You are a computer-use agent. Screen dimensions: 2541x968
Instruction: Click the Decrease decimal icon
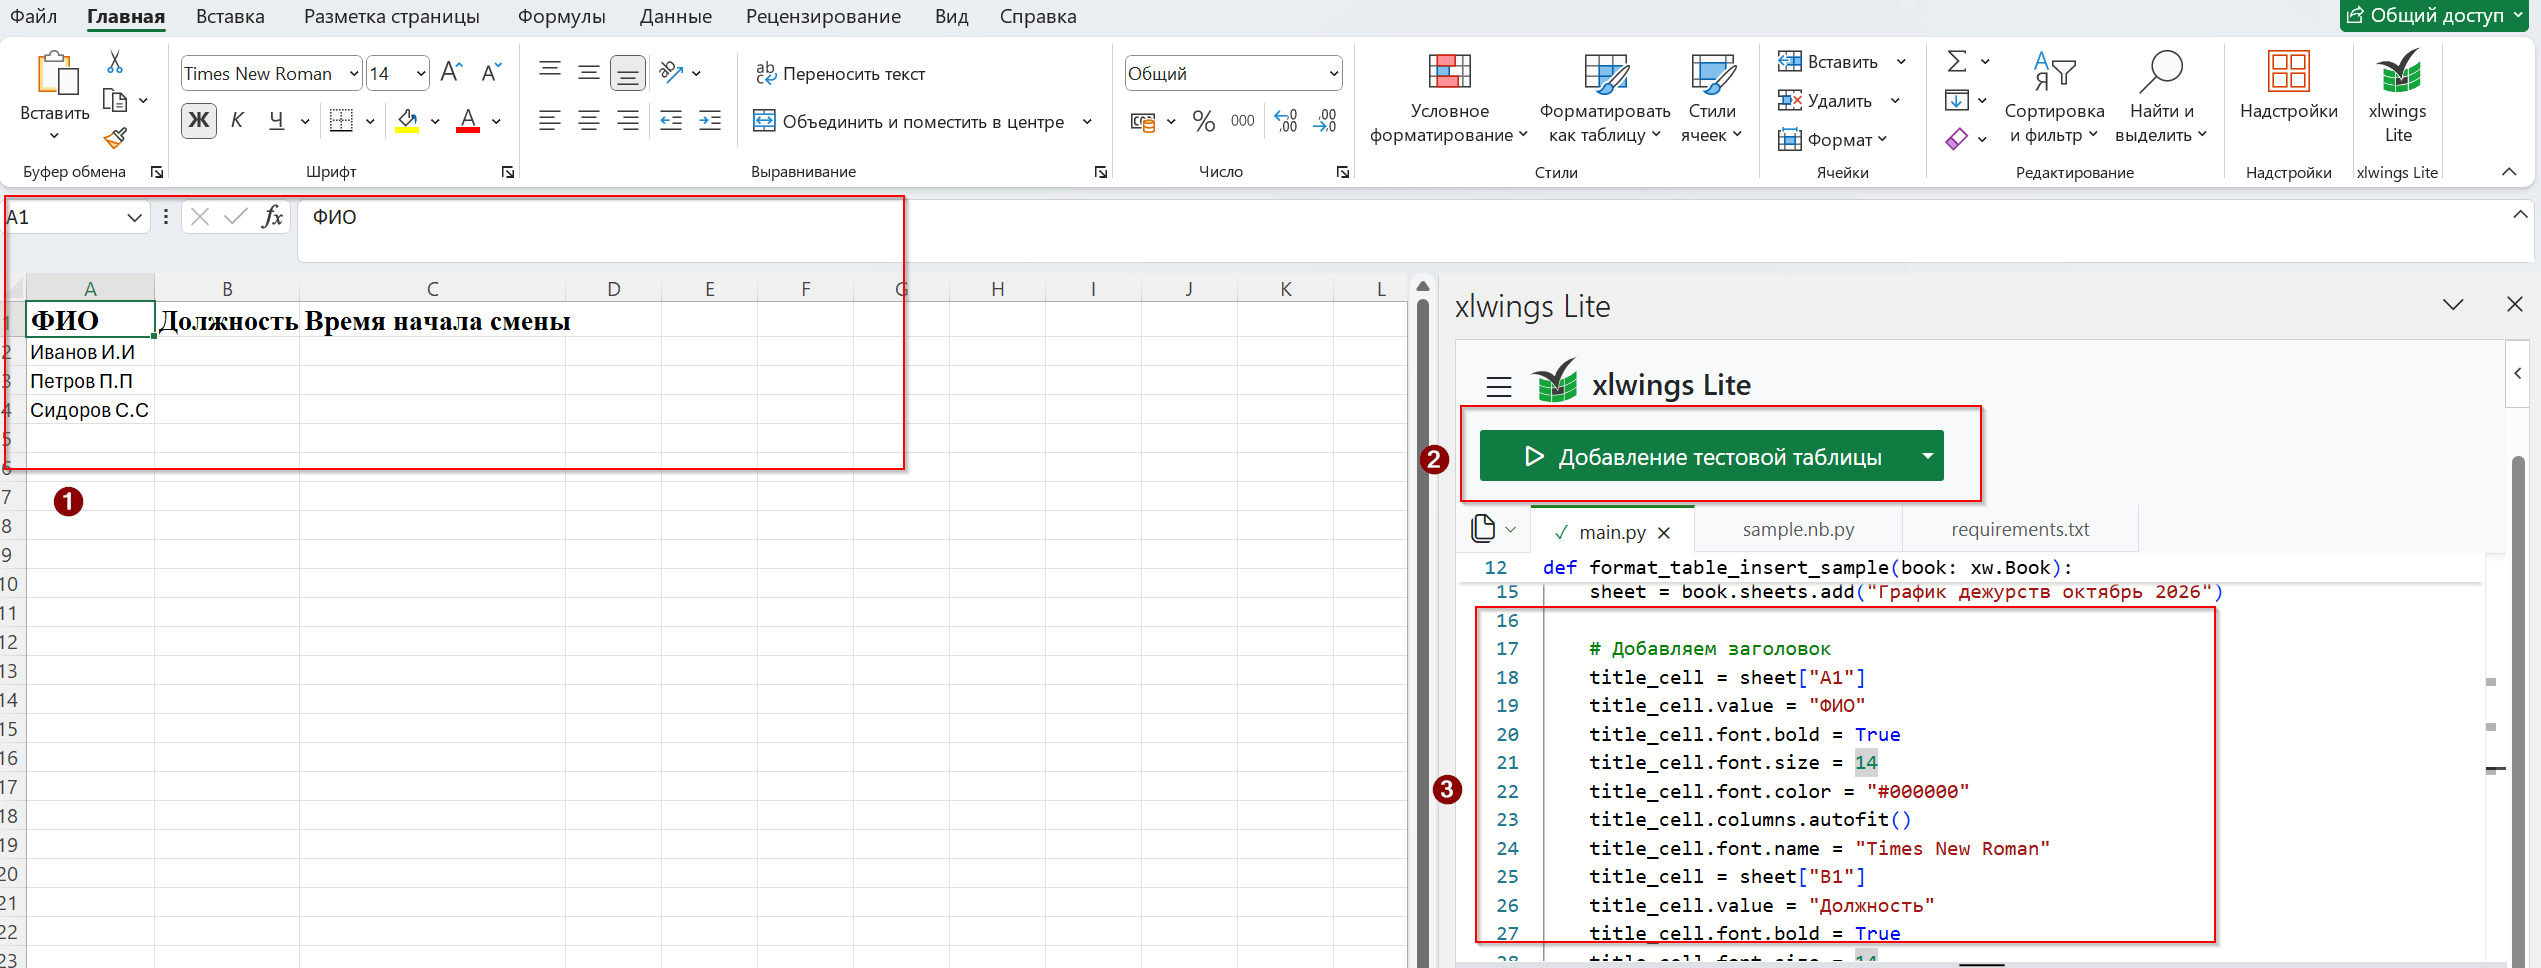click(1326, 121)
